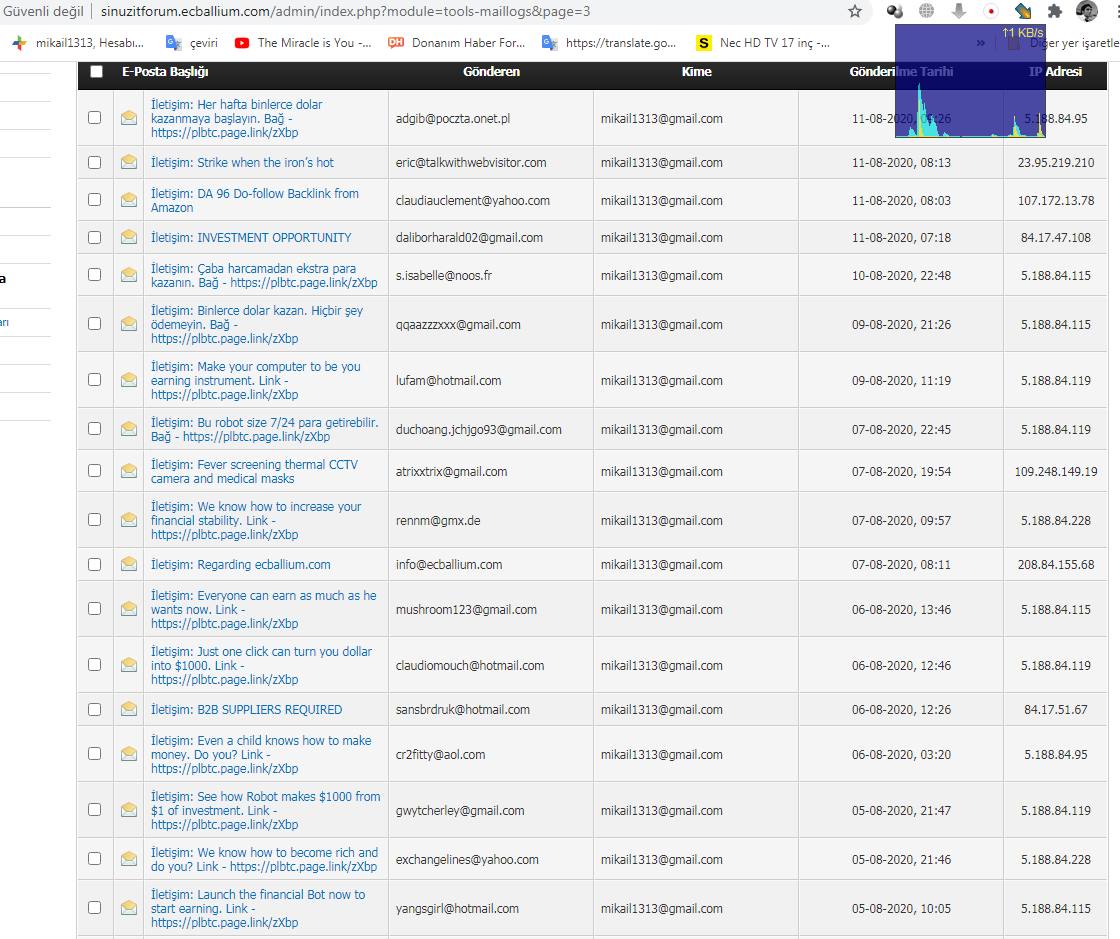Toggle the select-all checkbox in table header
1120x939 pixels.
click(x=96, y=72)
